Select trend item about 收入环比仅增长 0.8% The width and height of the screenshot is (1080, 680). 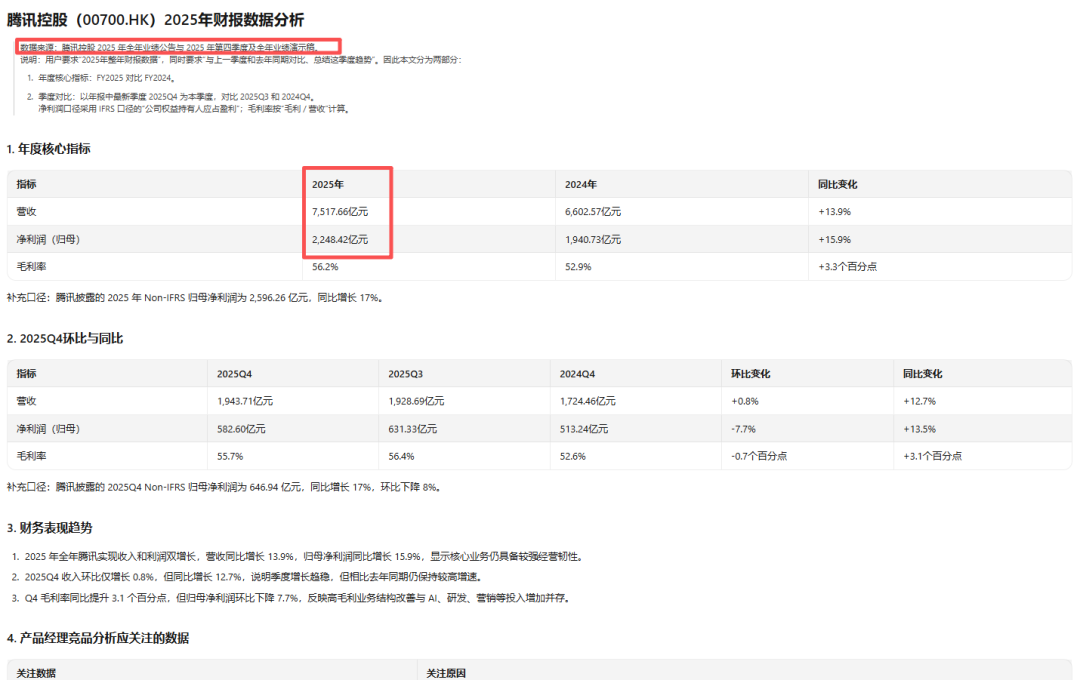tap(254, 577)
